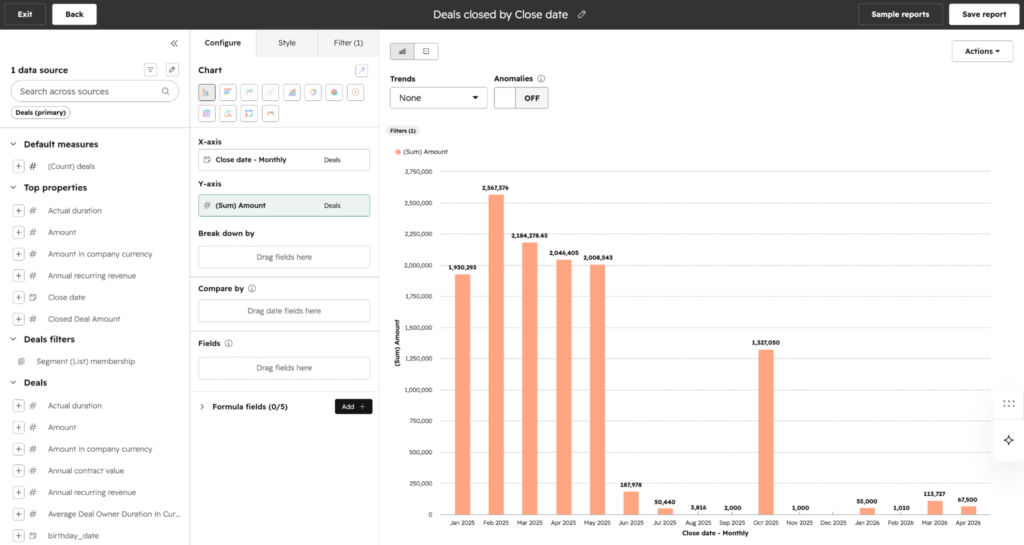The width and height of the screenshot is (1024, 545).
Task: Click in Search across sources field
Action: coord(95,91)
